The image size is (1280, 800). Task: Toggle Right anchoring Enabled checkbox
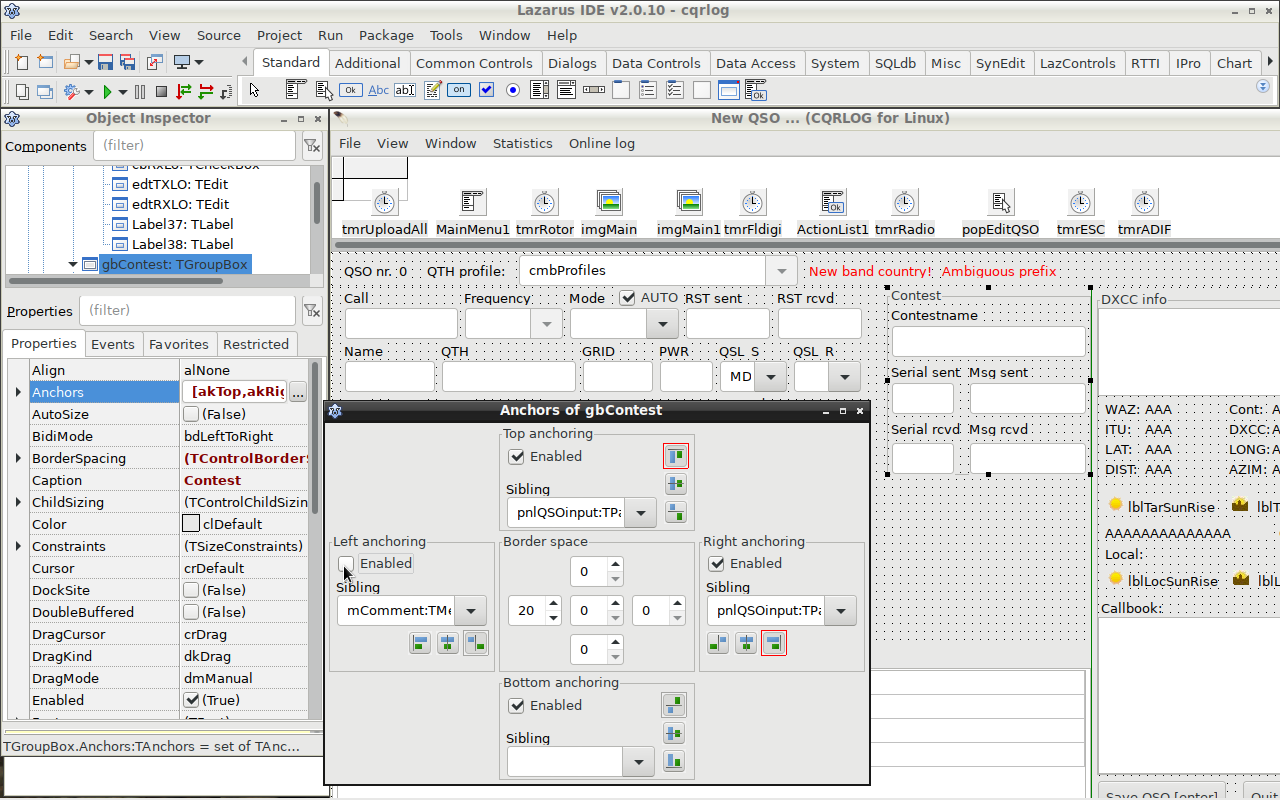pos(717,564)
